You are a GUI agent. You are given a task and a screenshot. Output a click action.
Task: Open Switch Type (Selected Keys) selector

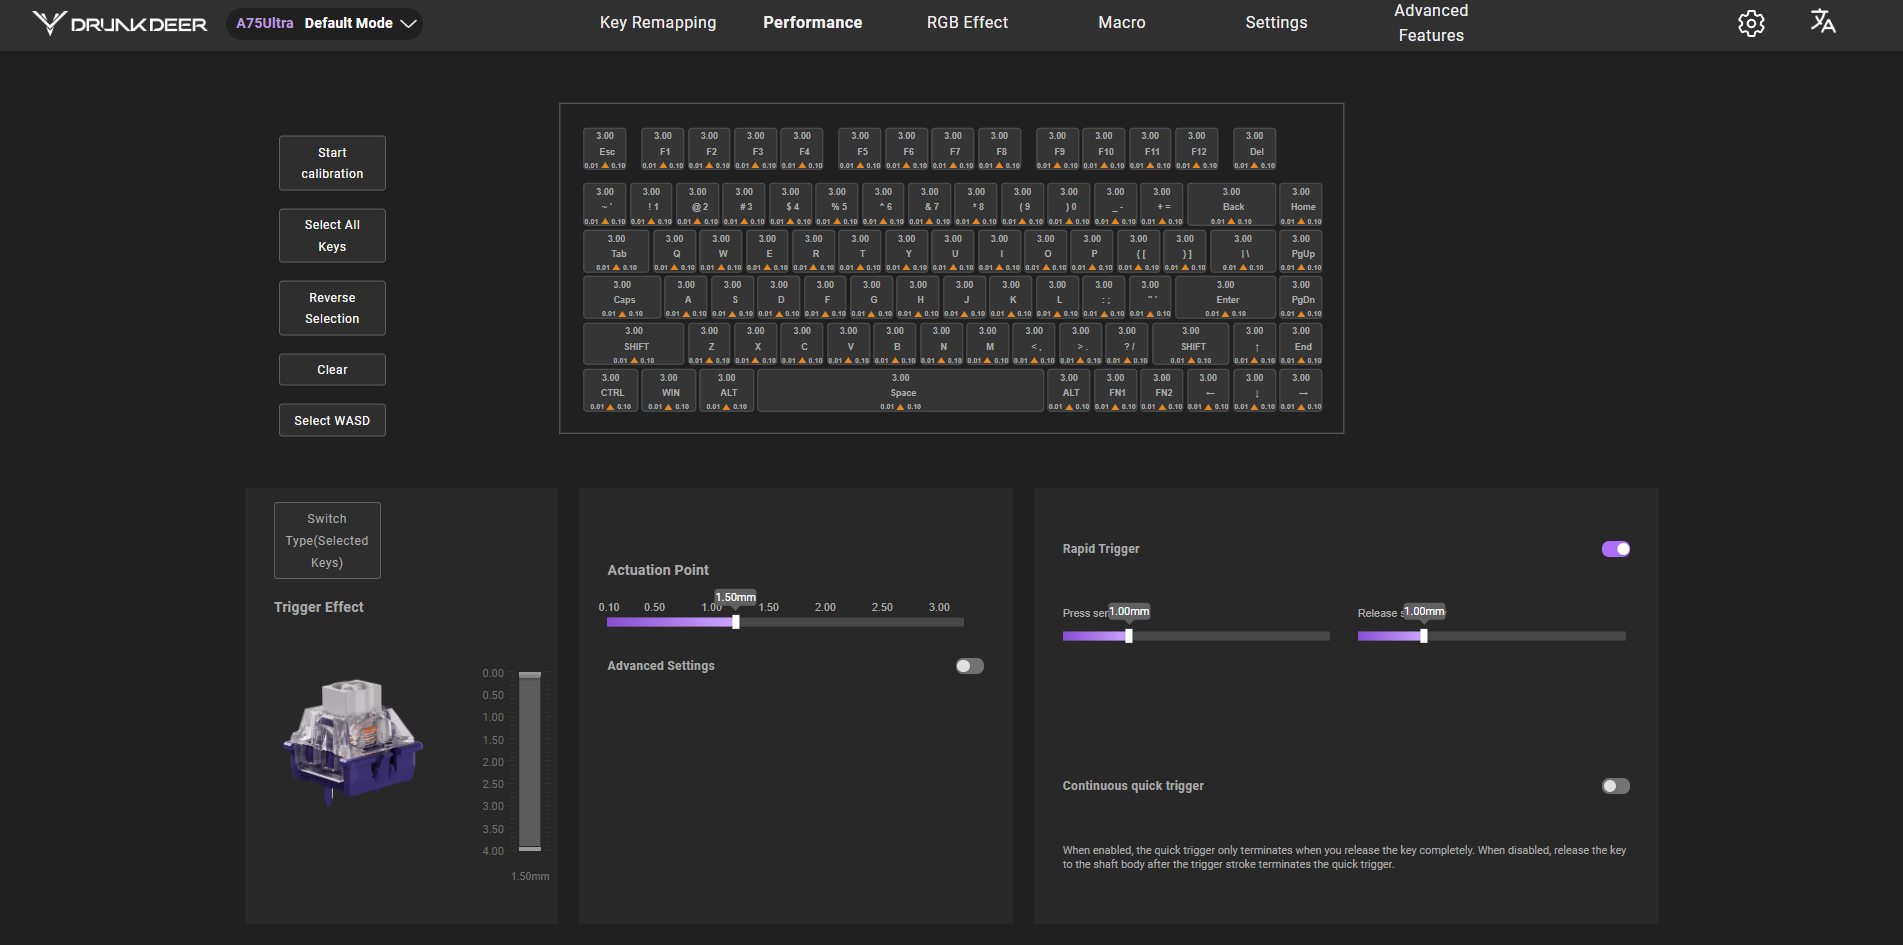[327, 541]
